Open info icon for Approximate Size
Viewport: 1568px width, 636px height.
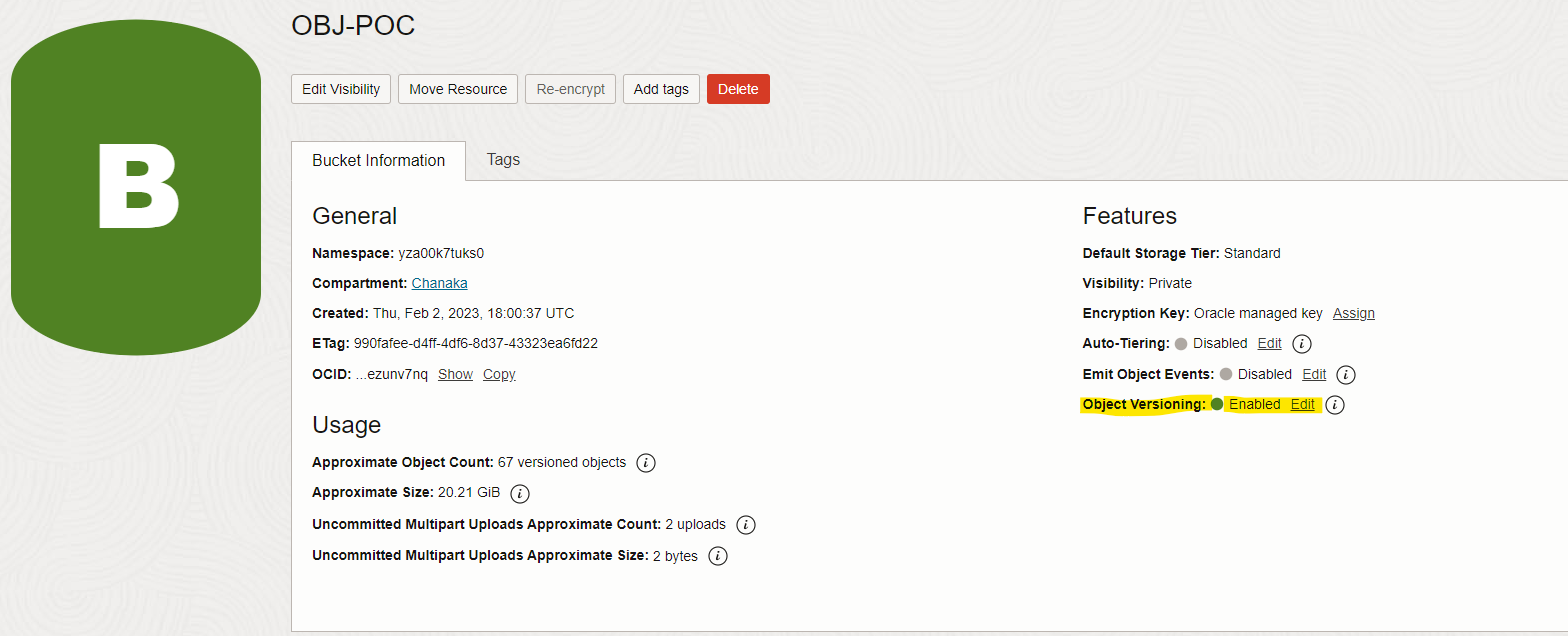point(520,494)
